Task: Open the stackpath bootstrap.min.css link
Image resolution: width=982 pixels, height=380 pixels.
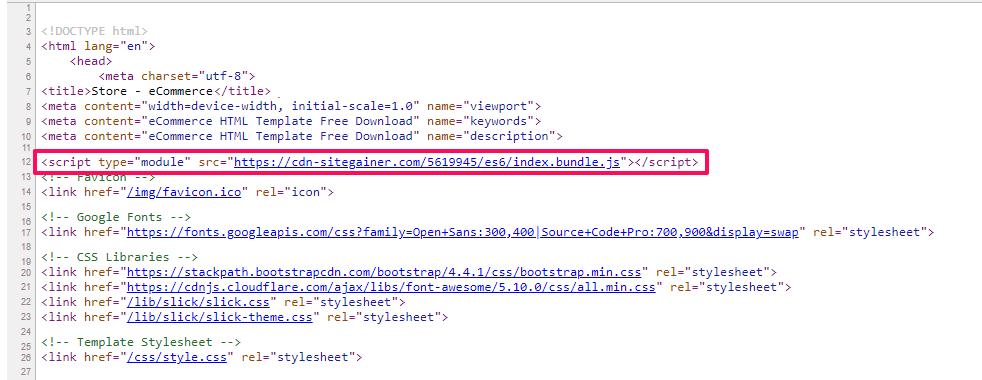Action: (385, 272)
